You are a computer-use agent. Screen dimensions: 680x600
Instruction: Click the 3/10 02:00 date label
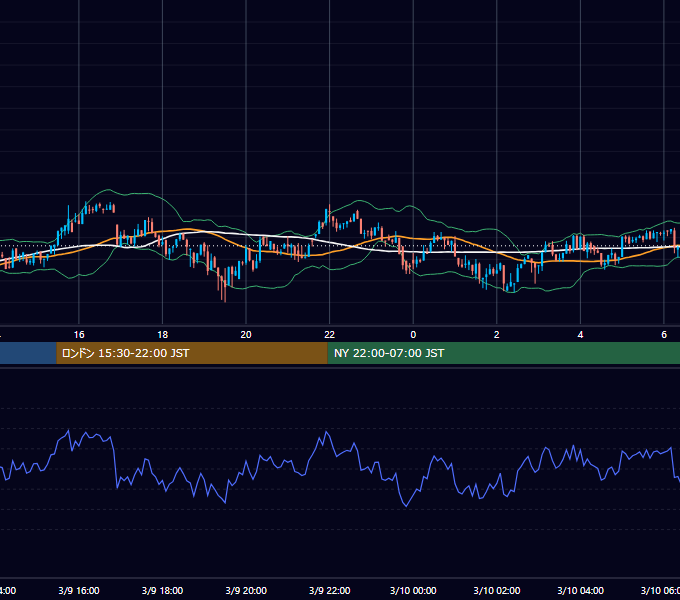[497, 590]
